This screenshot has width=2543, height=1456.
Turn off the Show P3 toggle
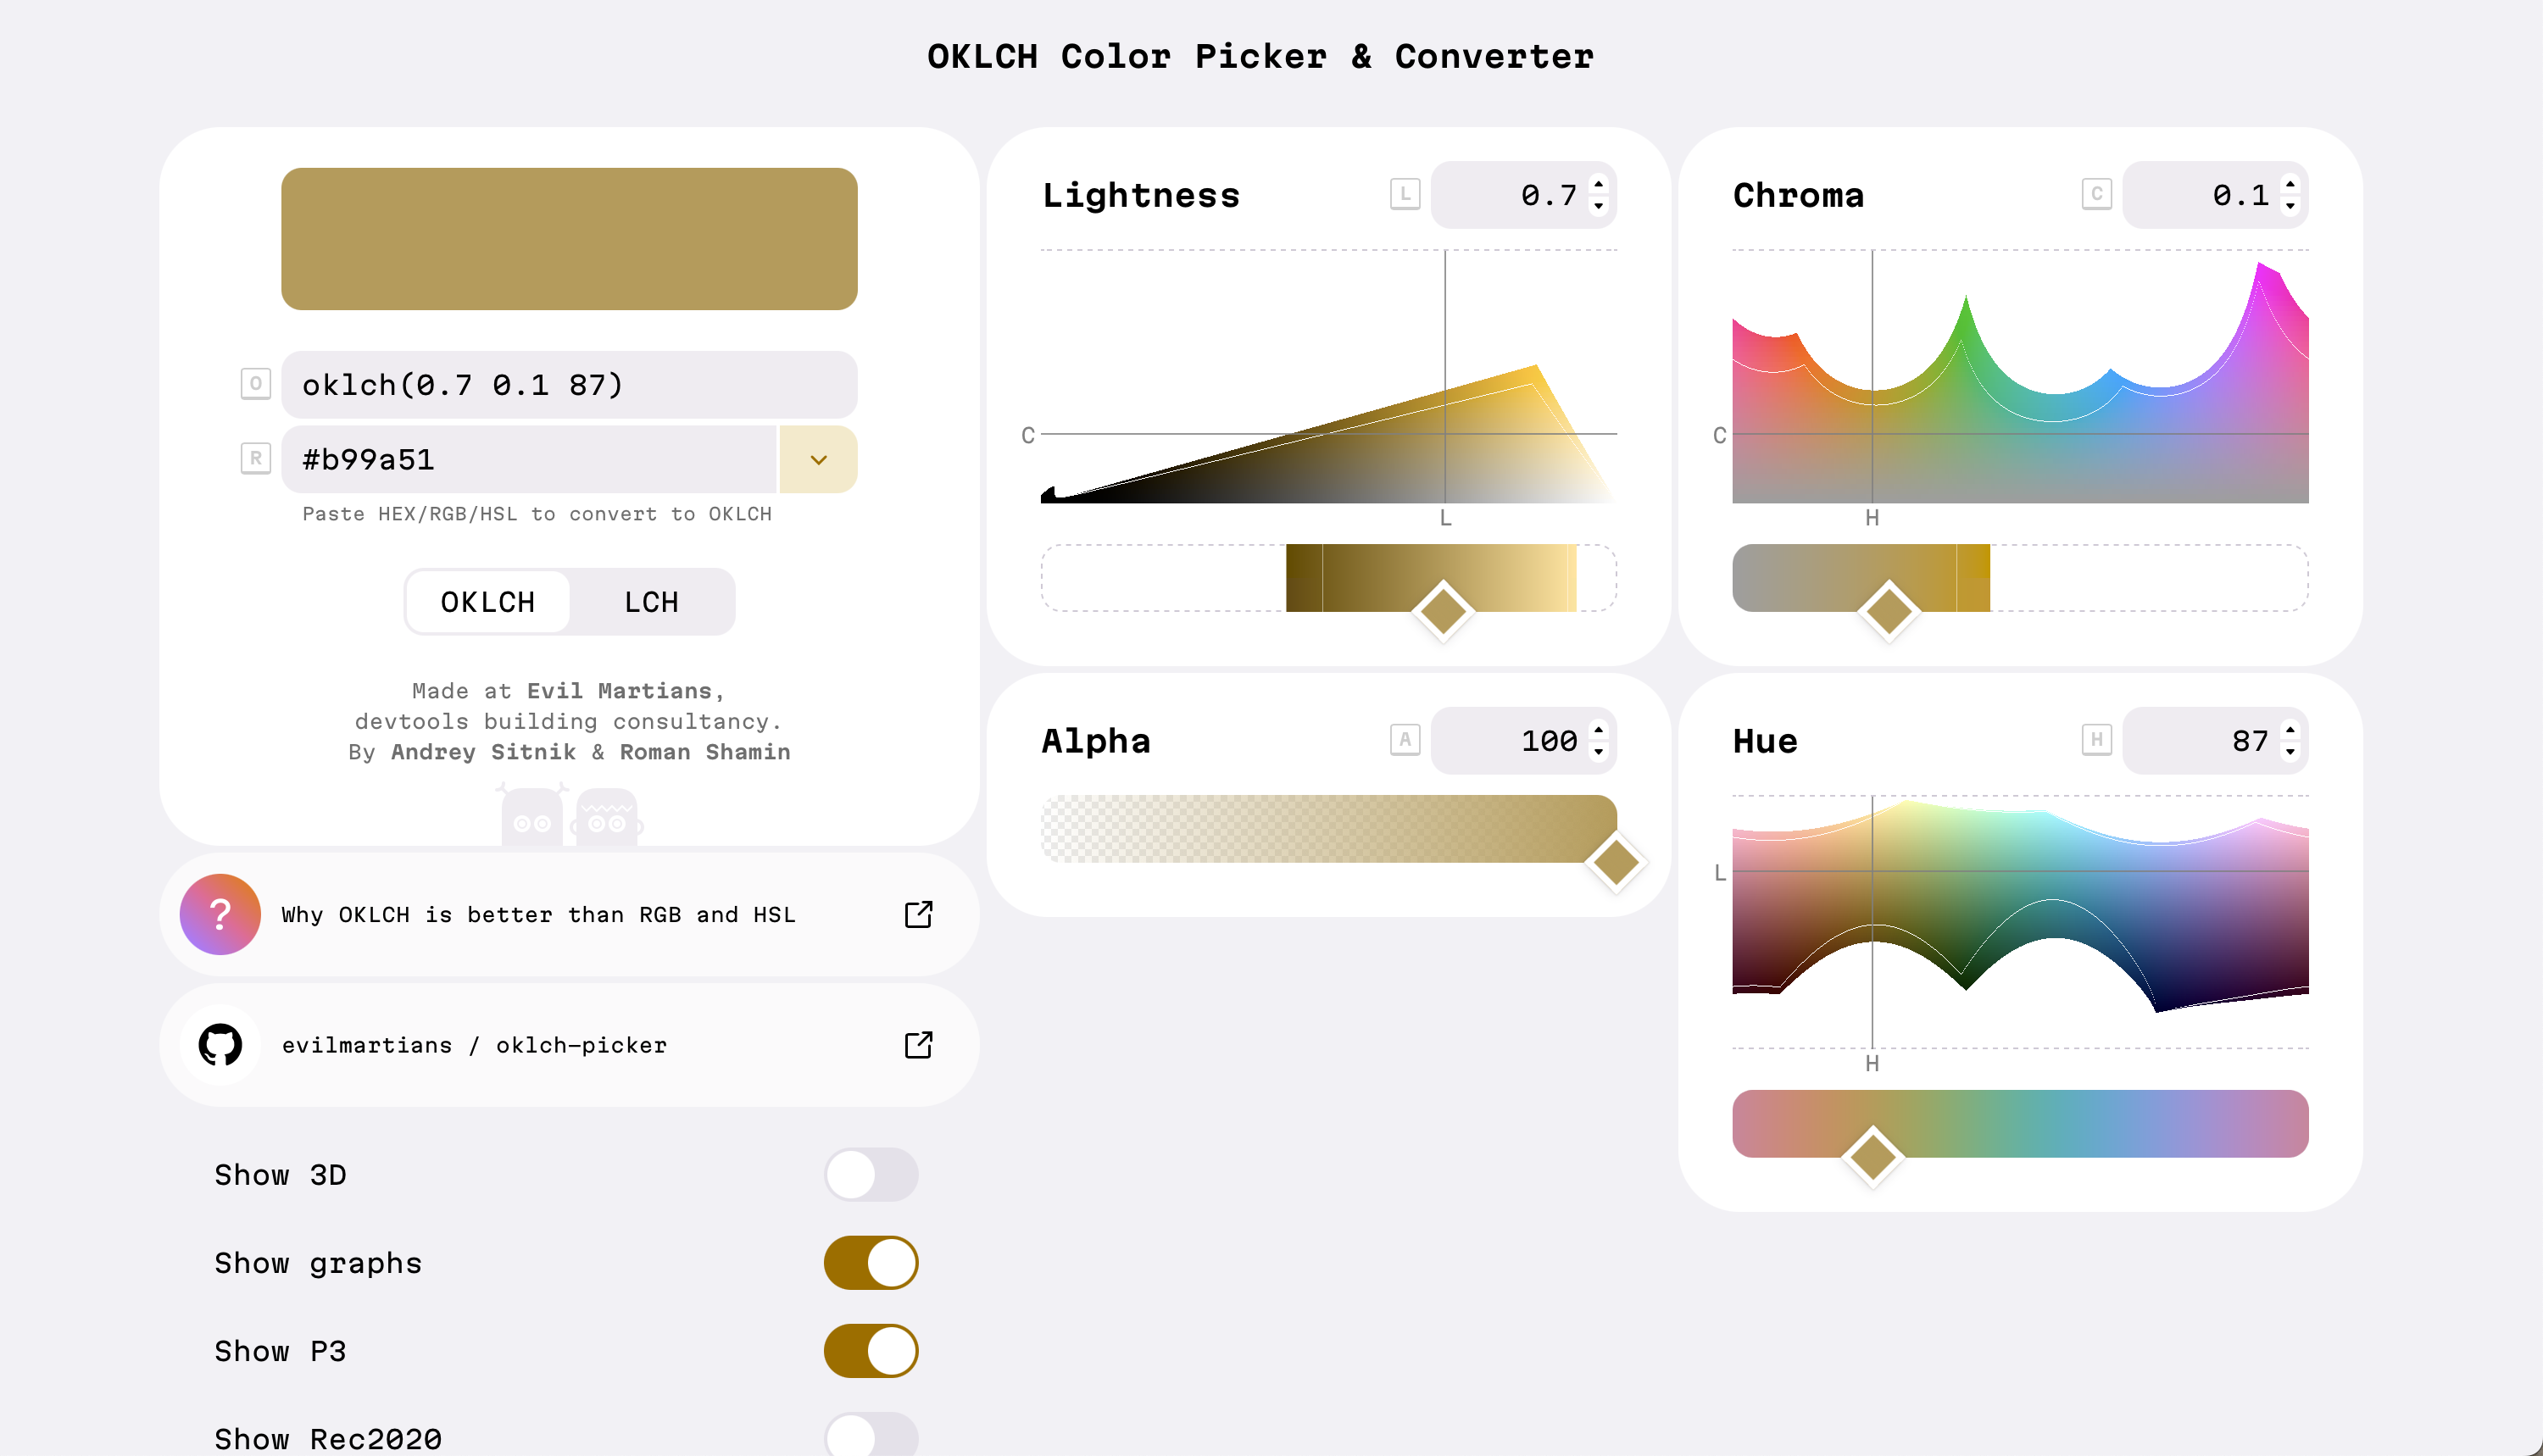[870, 1351]
